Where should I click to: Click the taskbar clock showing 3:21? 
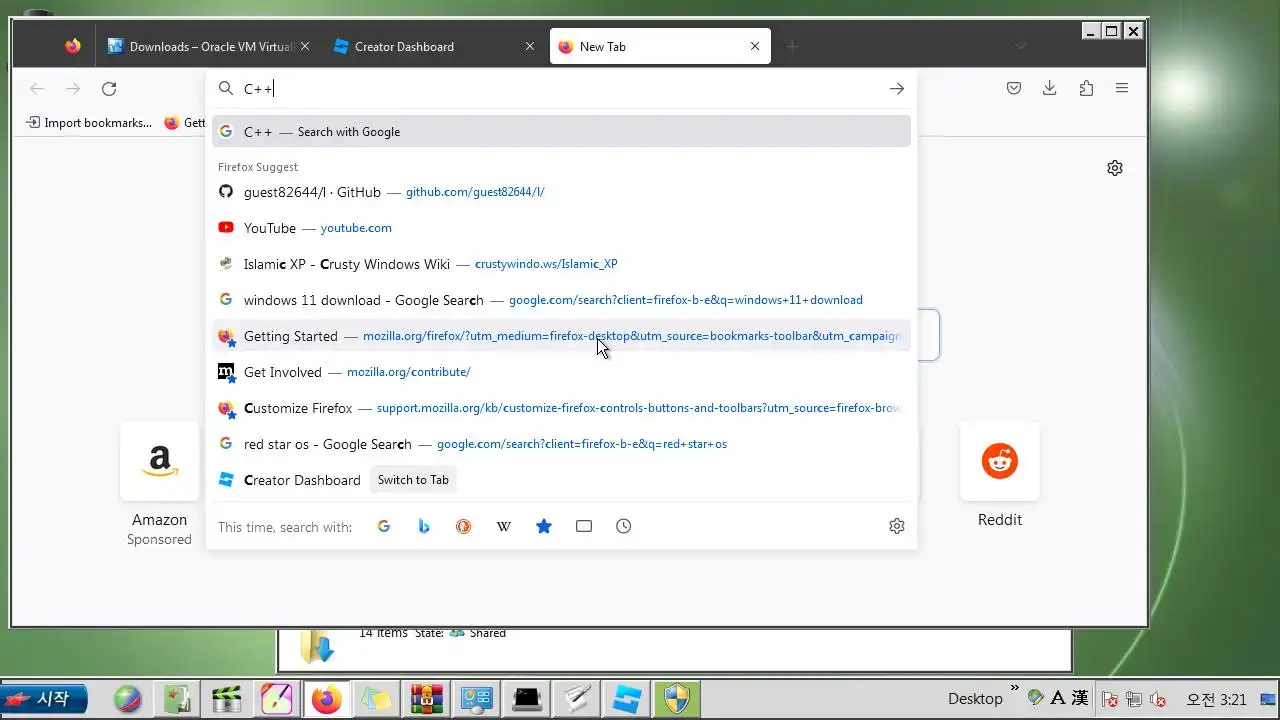[x=1216, y=699]
